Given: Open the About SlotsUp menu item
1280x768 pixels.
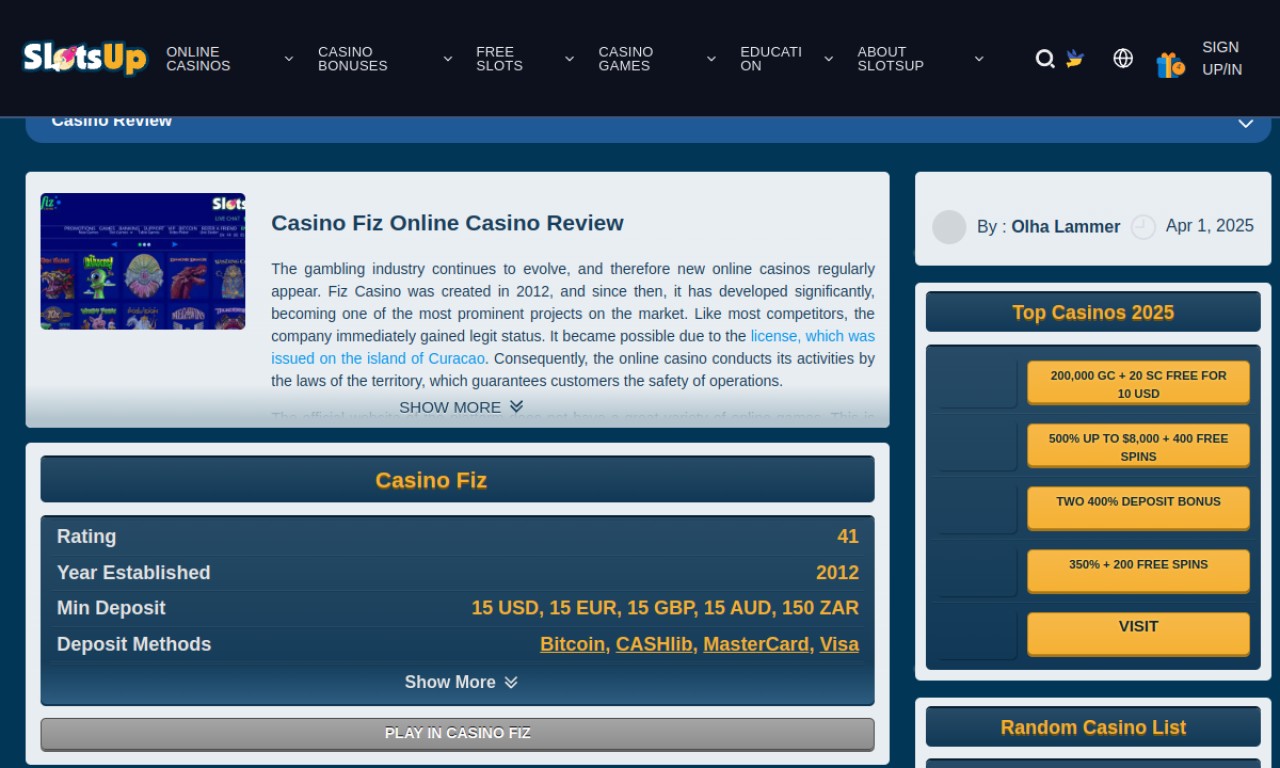Looking at the screenshot, I should pos(890,59).
